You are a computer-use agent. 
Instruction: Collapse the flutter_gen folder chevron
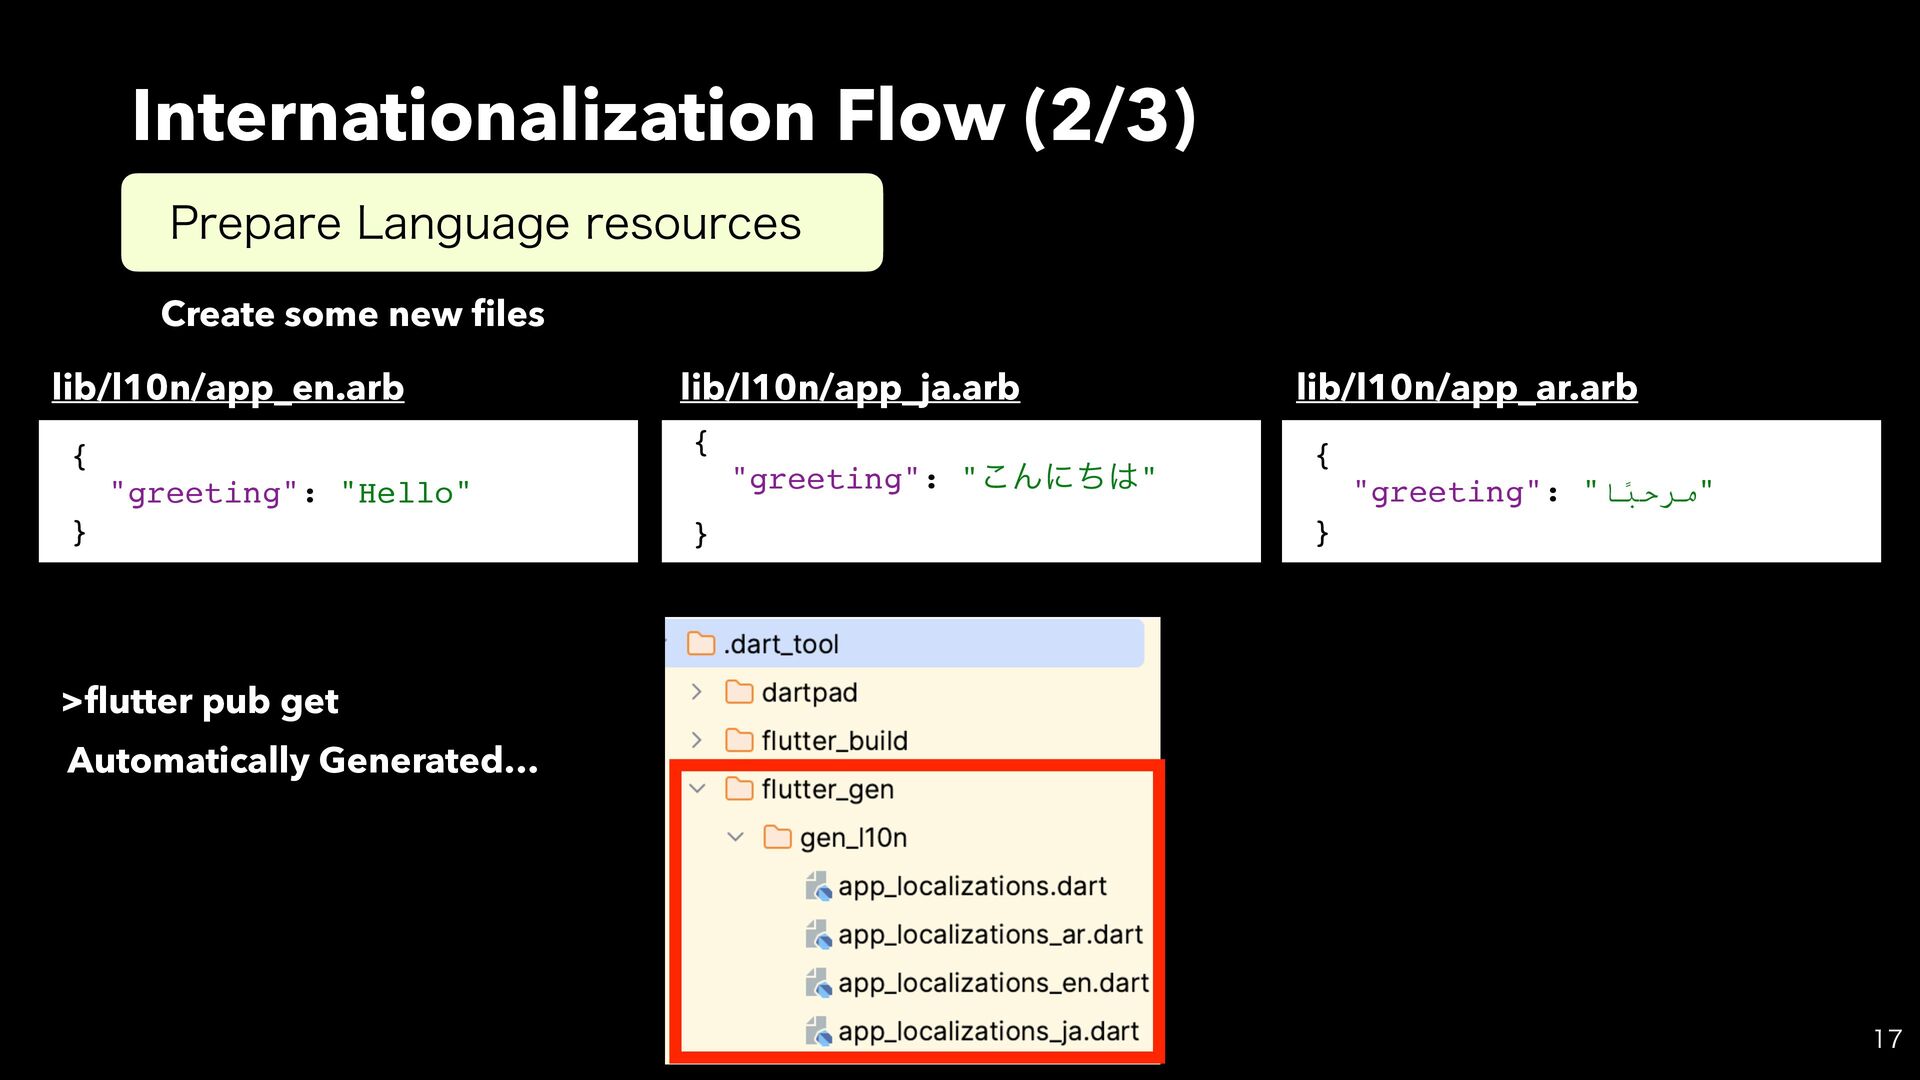[x=697, y=789]
